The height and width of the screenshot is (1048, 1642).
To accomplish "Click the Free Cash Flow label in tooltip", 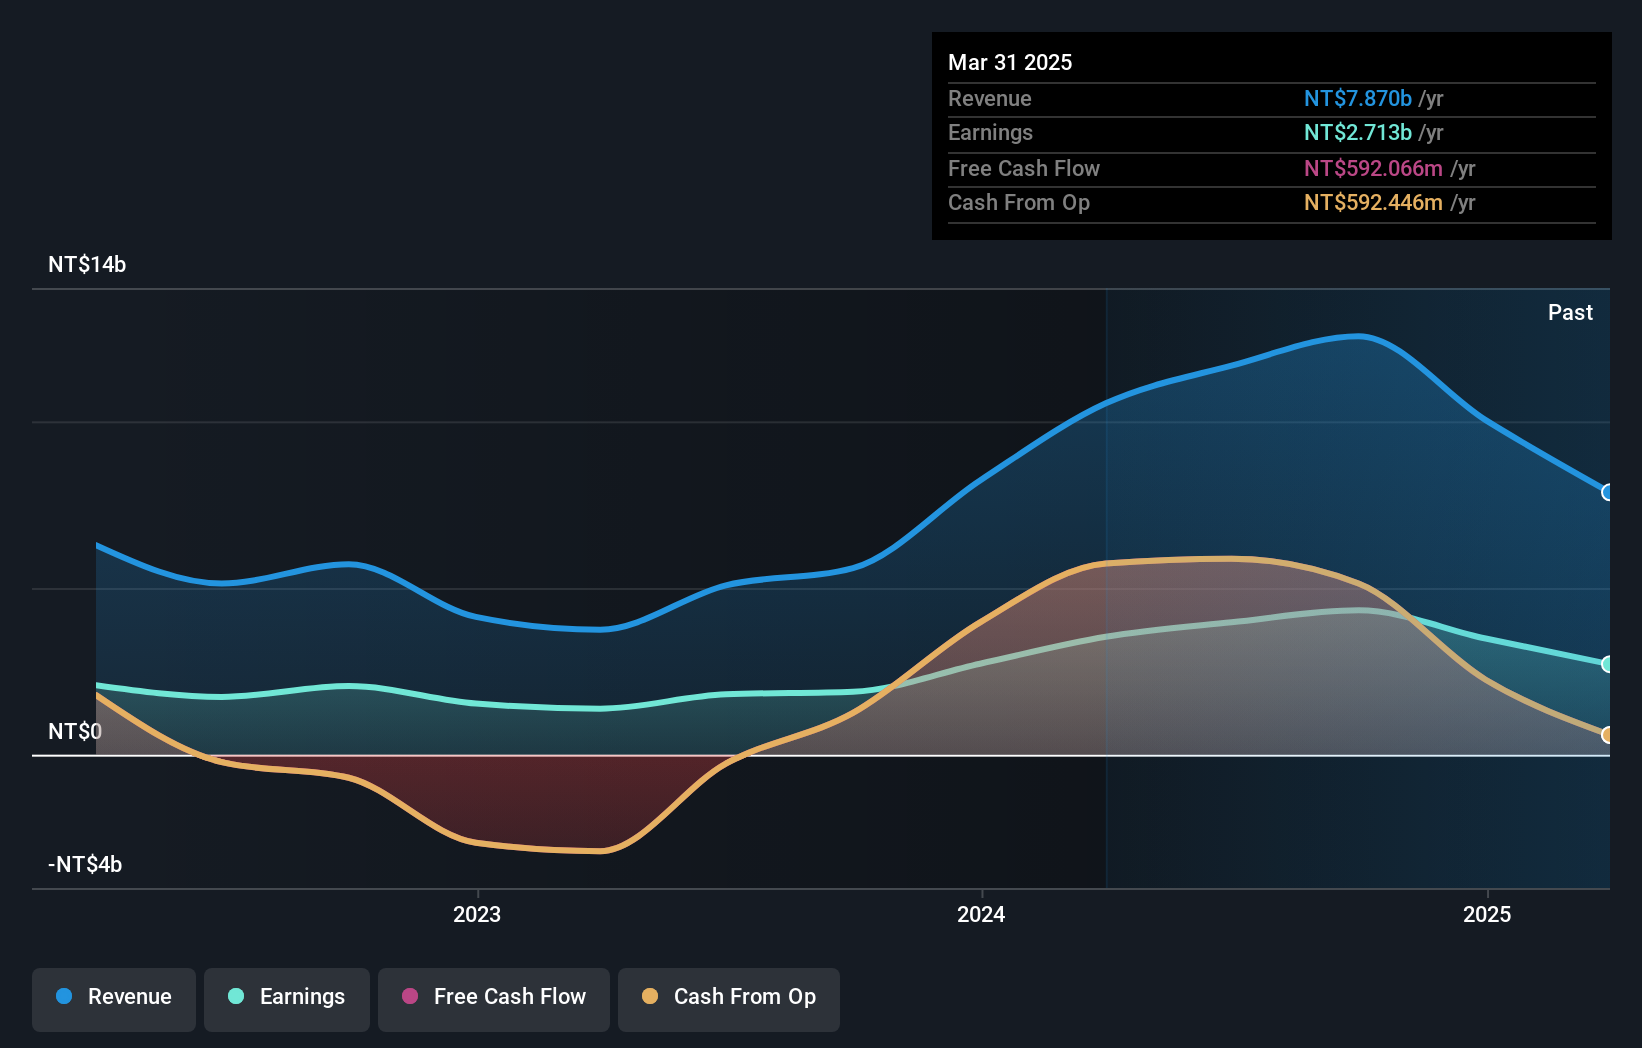I will point(1024,168).
